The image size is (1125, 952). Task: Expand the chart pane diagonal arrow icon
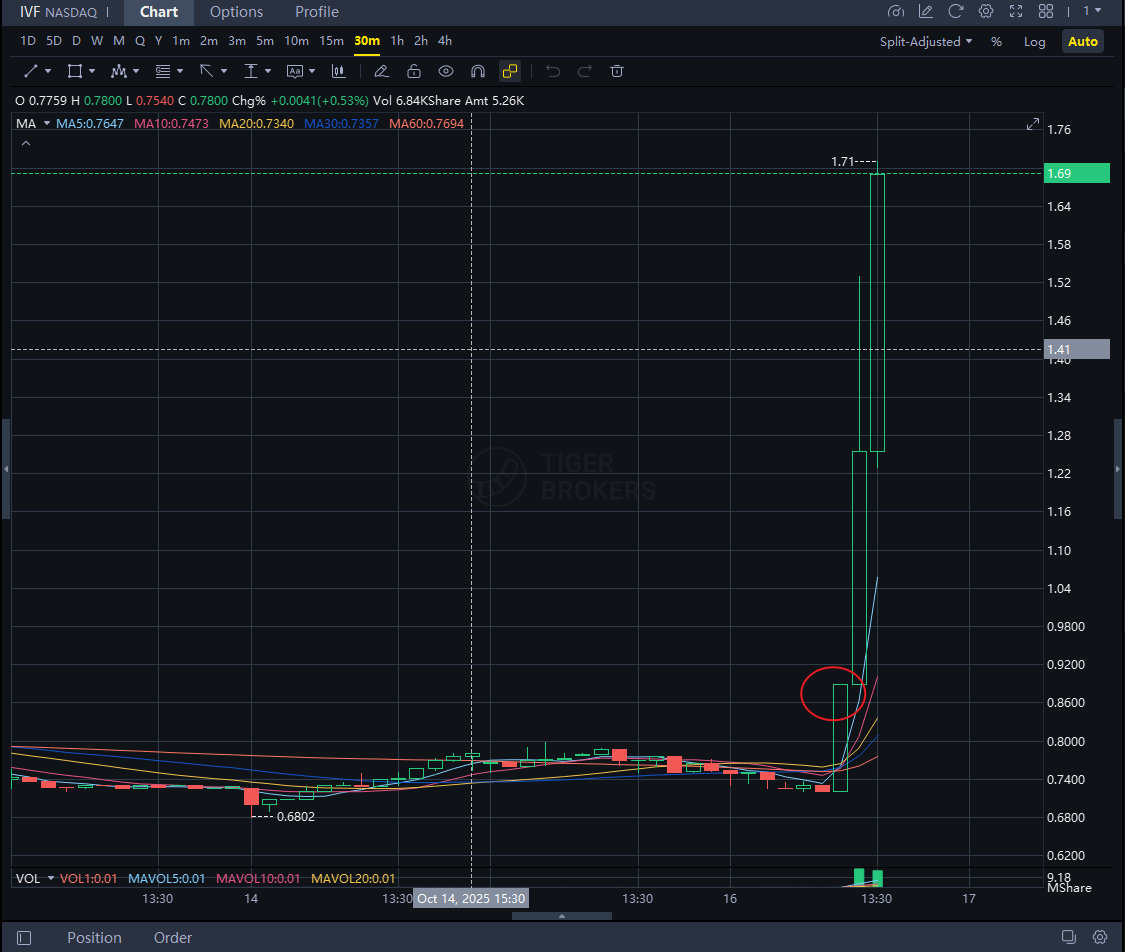click(1032, 124)
